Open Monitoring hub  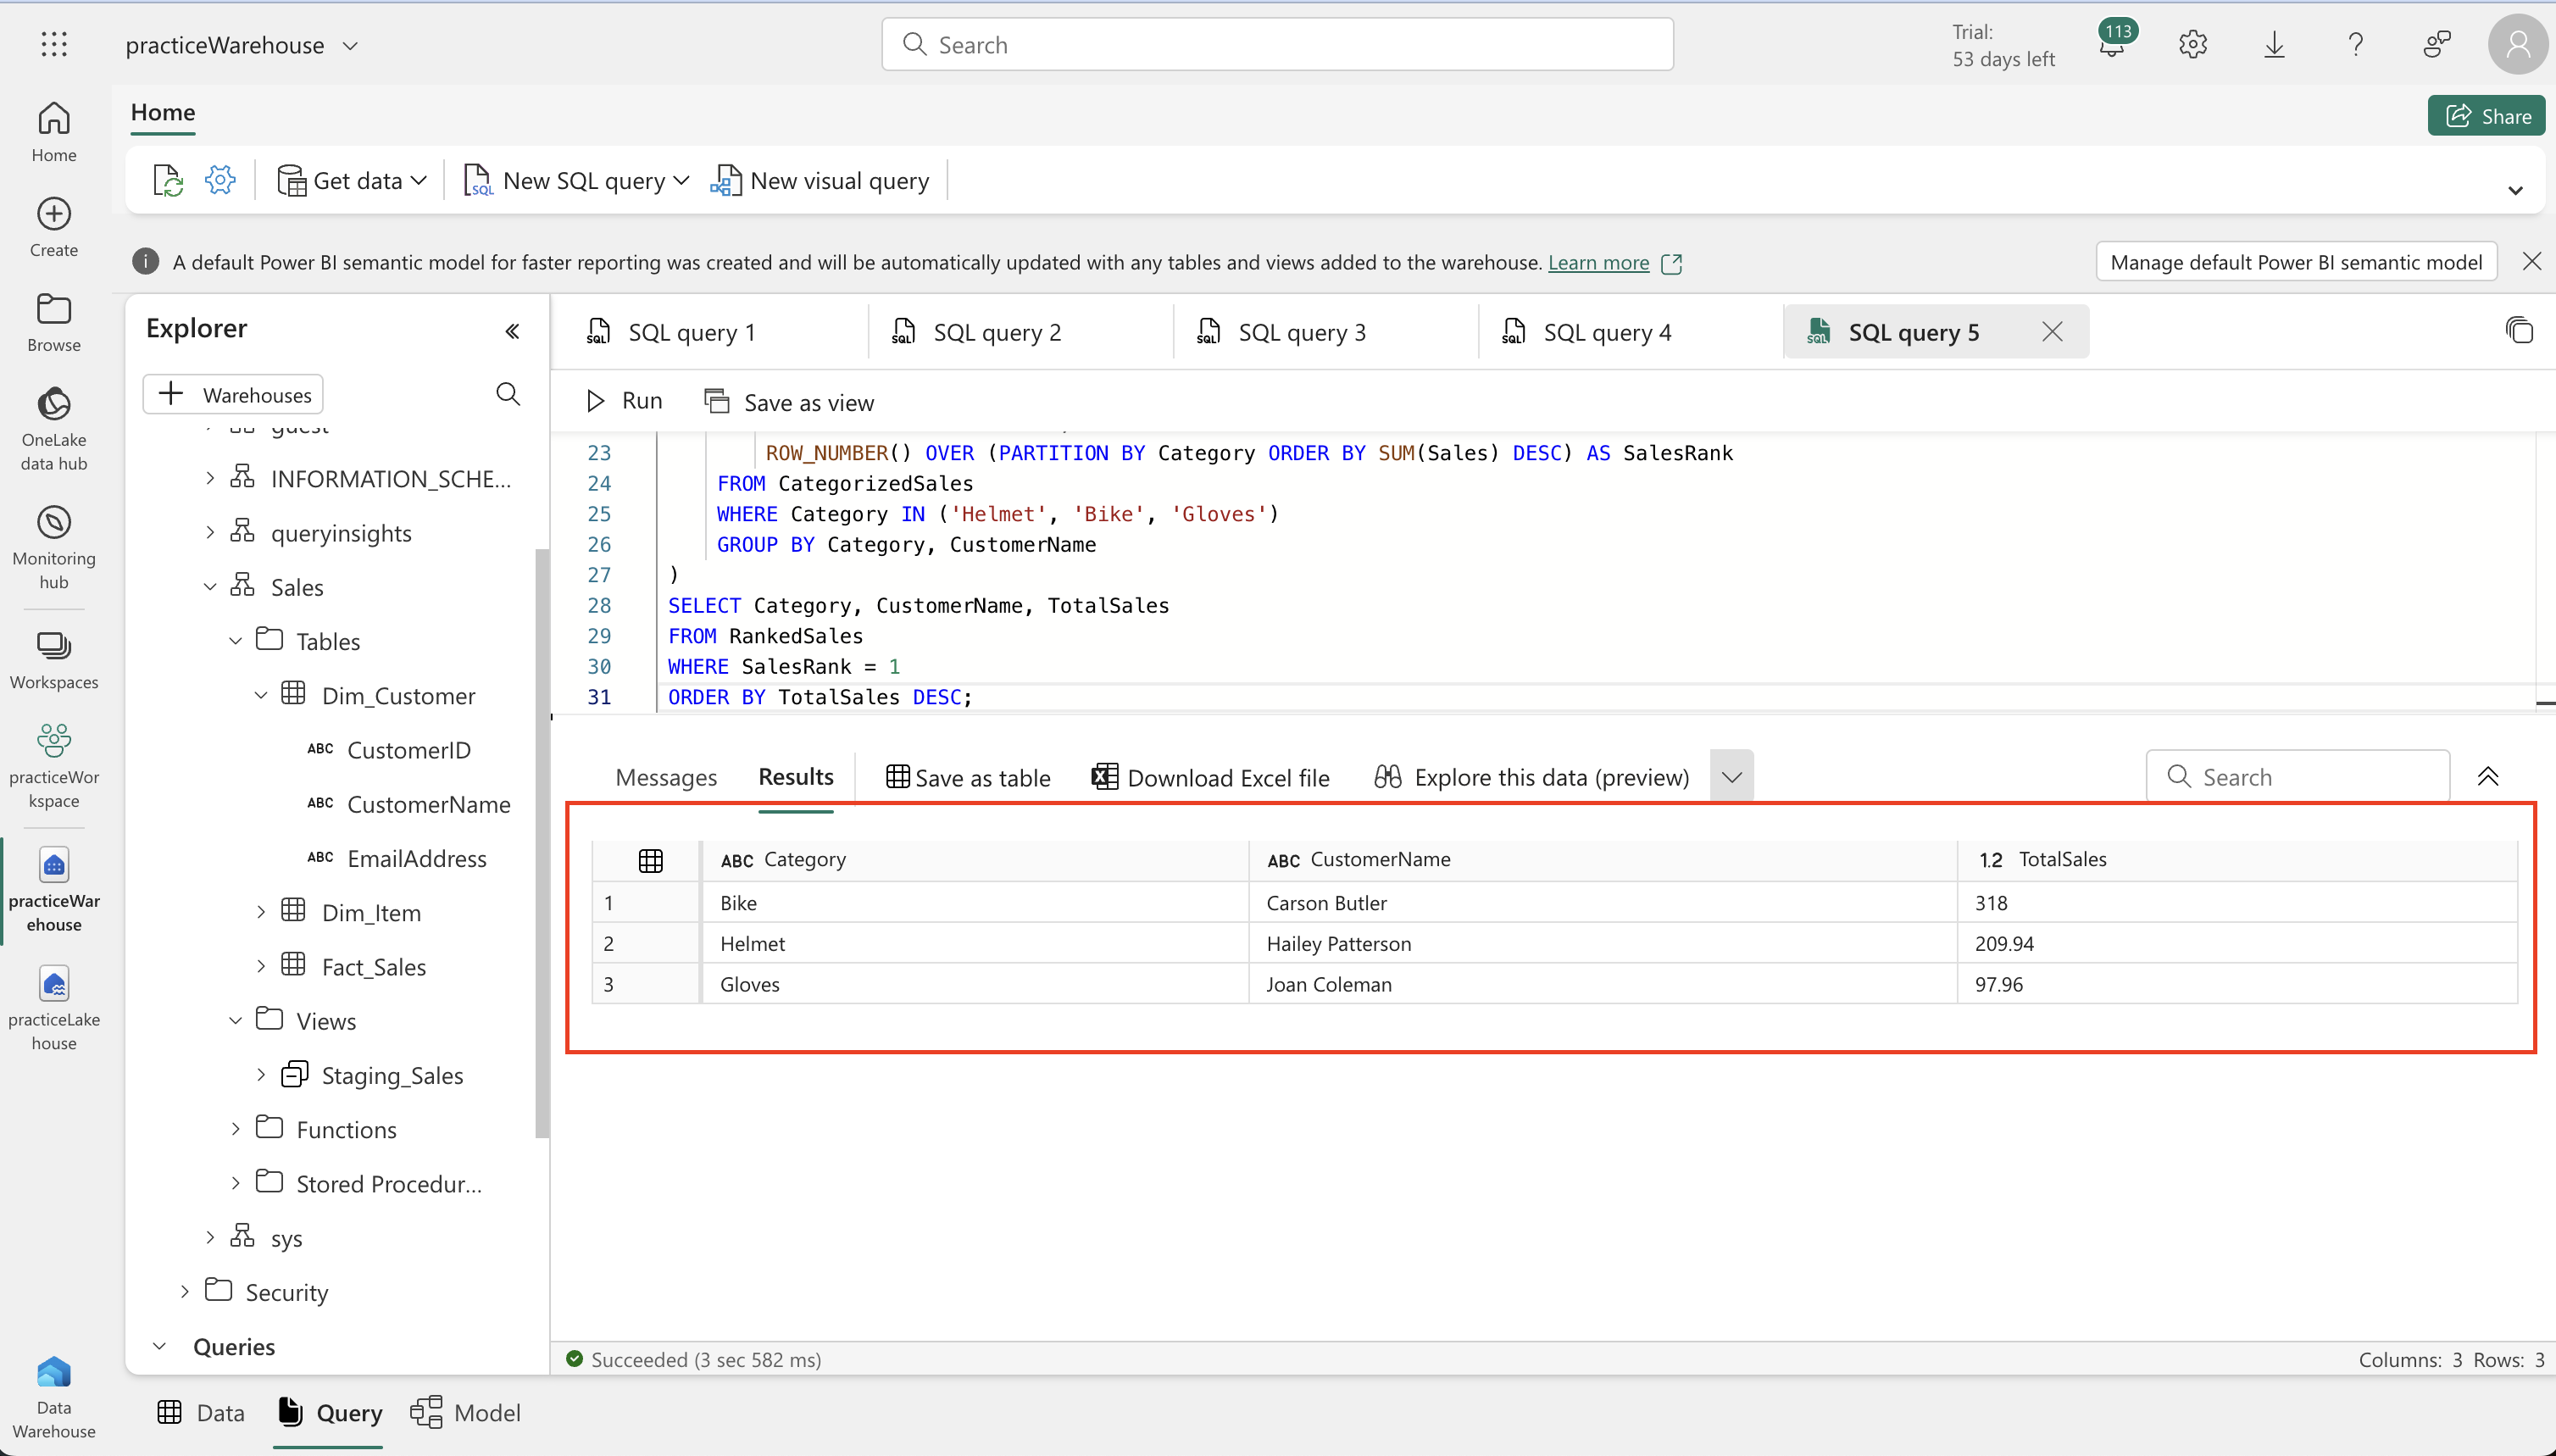pyautogui.click(x=54, y=548)
